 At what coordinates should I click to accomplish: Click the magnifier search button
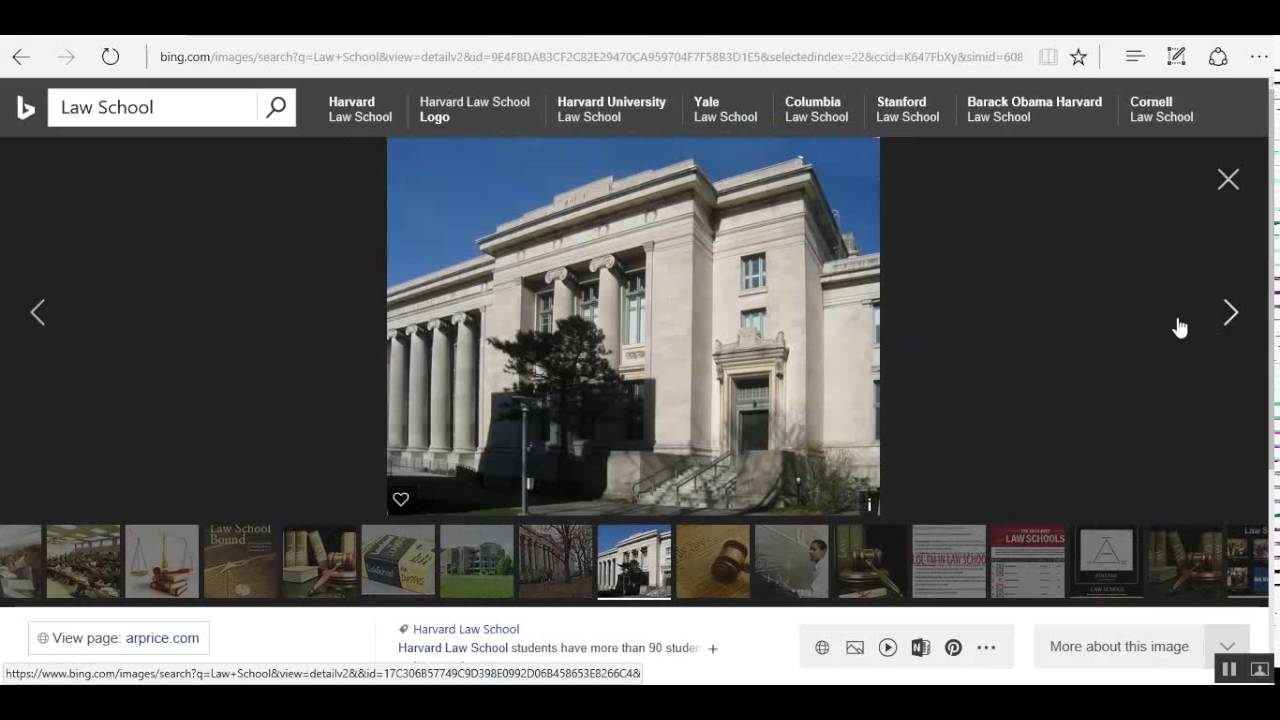276,107
